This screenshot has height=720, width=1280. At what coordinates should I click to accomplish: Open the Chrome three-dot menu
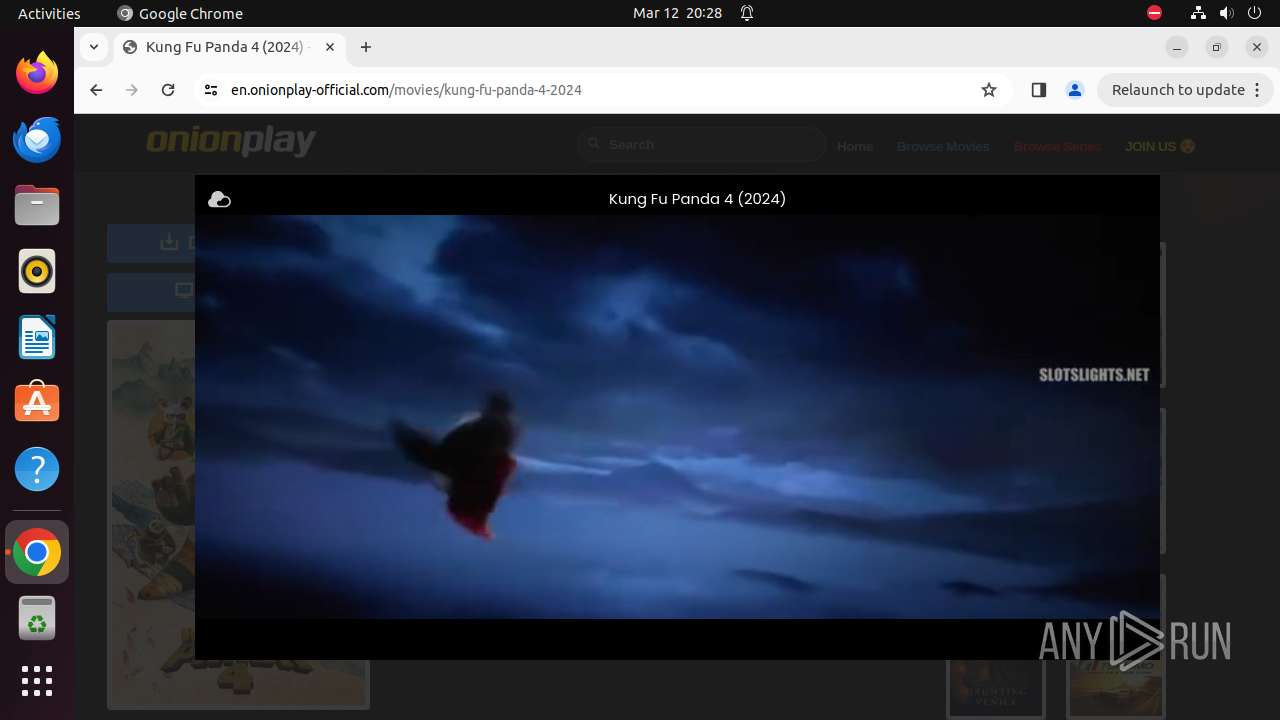tap(1259, 90)
